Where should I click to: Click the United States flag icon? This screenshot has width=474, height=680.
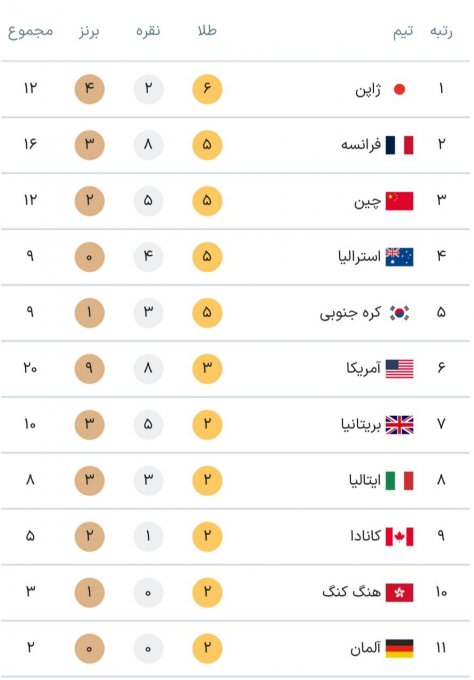[x=399, y=369]
